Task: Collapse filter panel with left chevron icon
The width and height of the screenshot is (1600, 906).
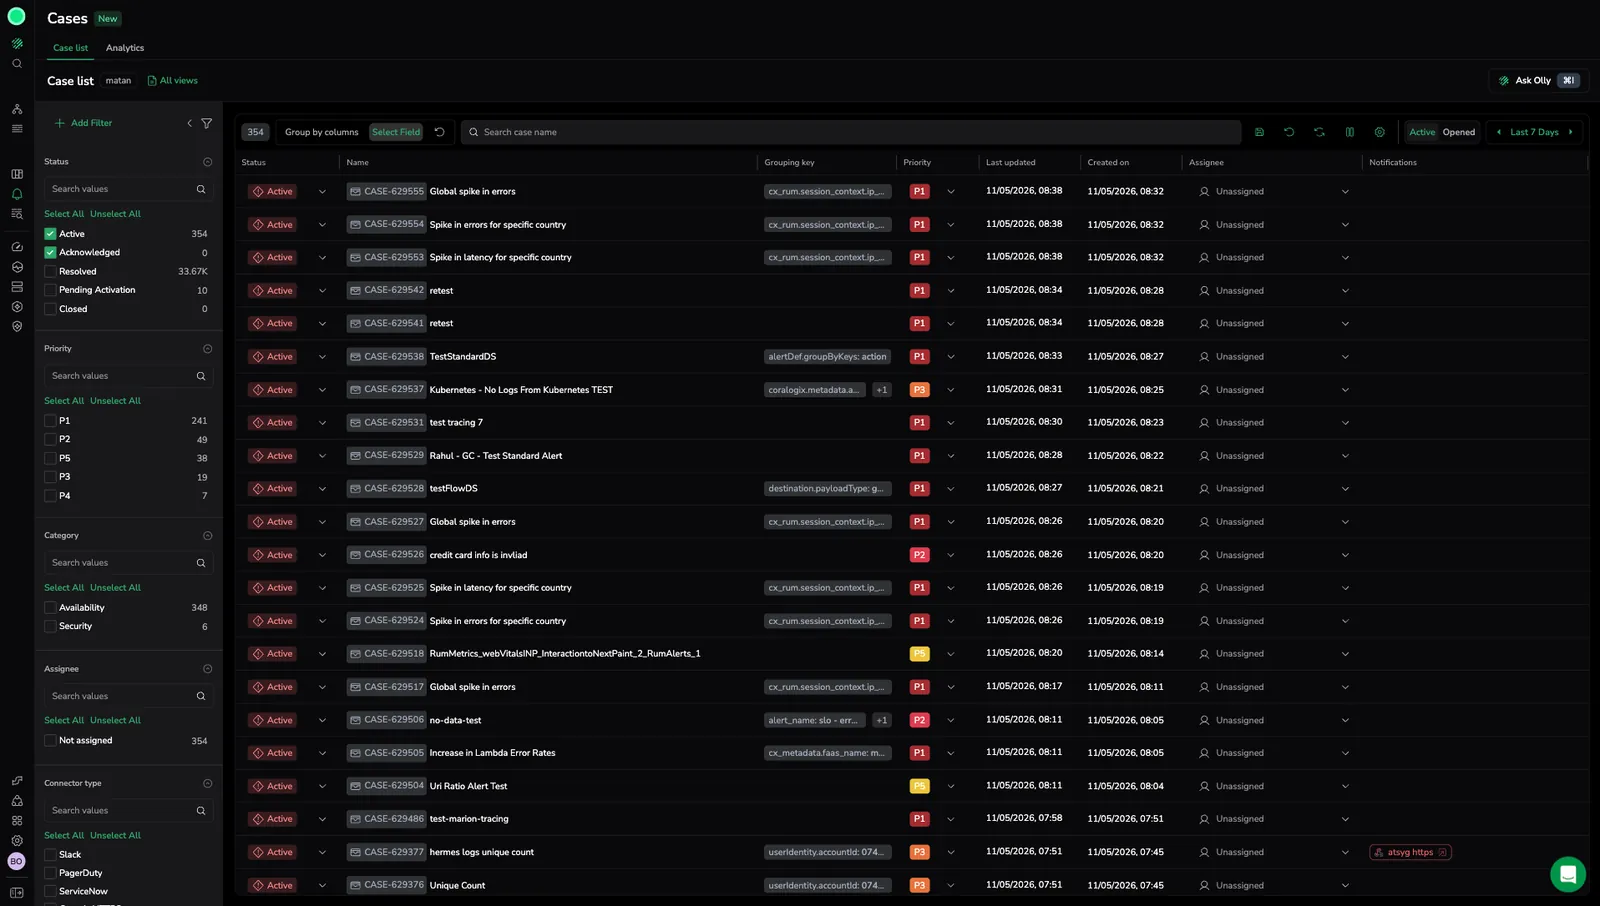Action: click(189, 123)
